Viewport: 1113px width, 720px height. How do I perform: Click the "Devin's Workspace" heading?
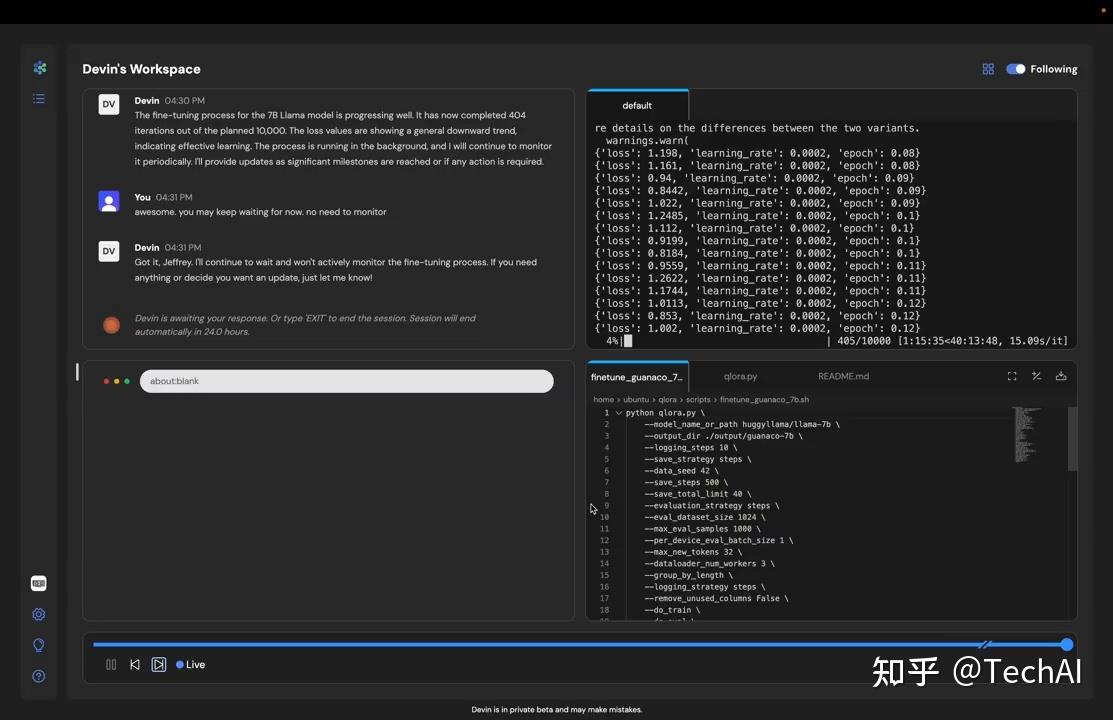pos(141,69)
